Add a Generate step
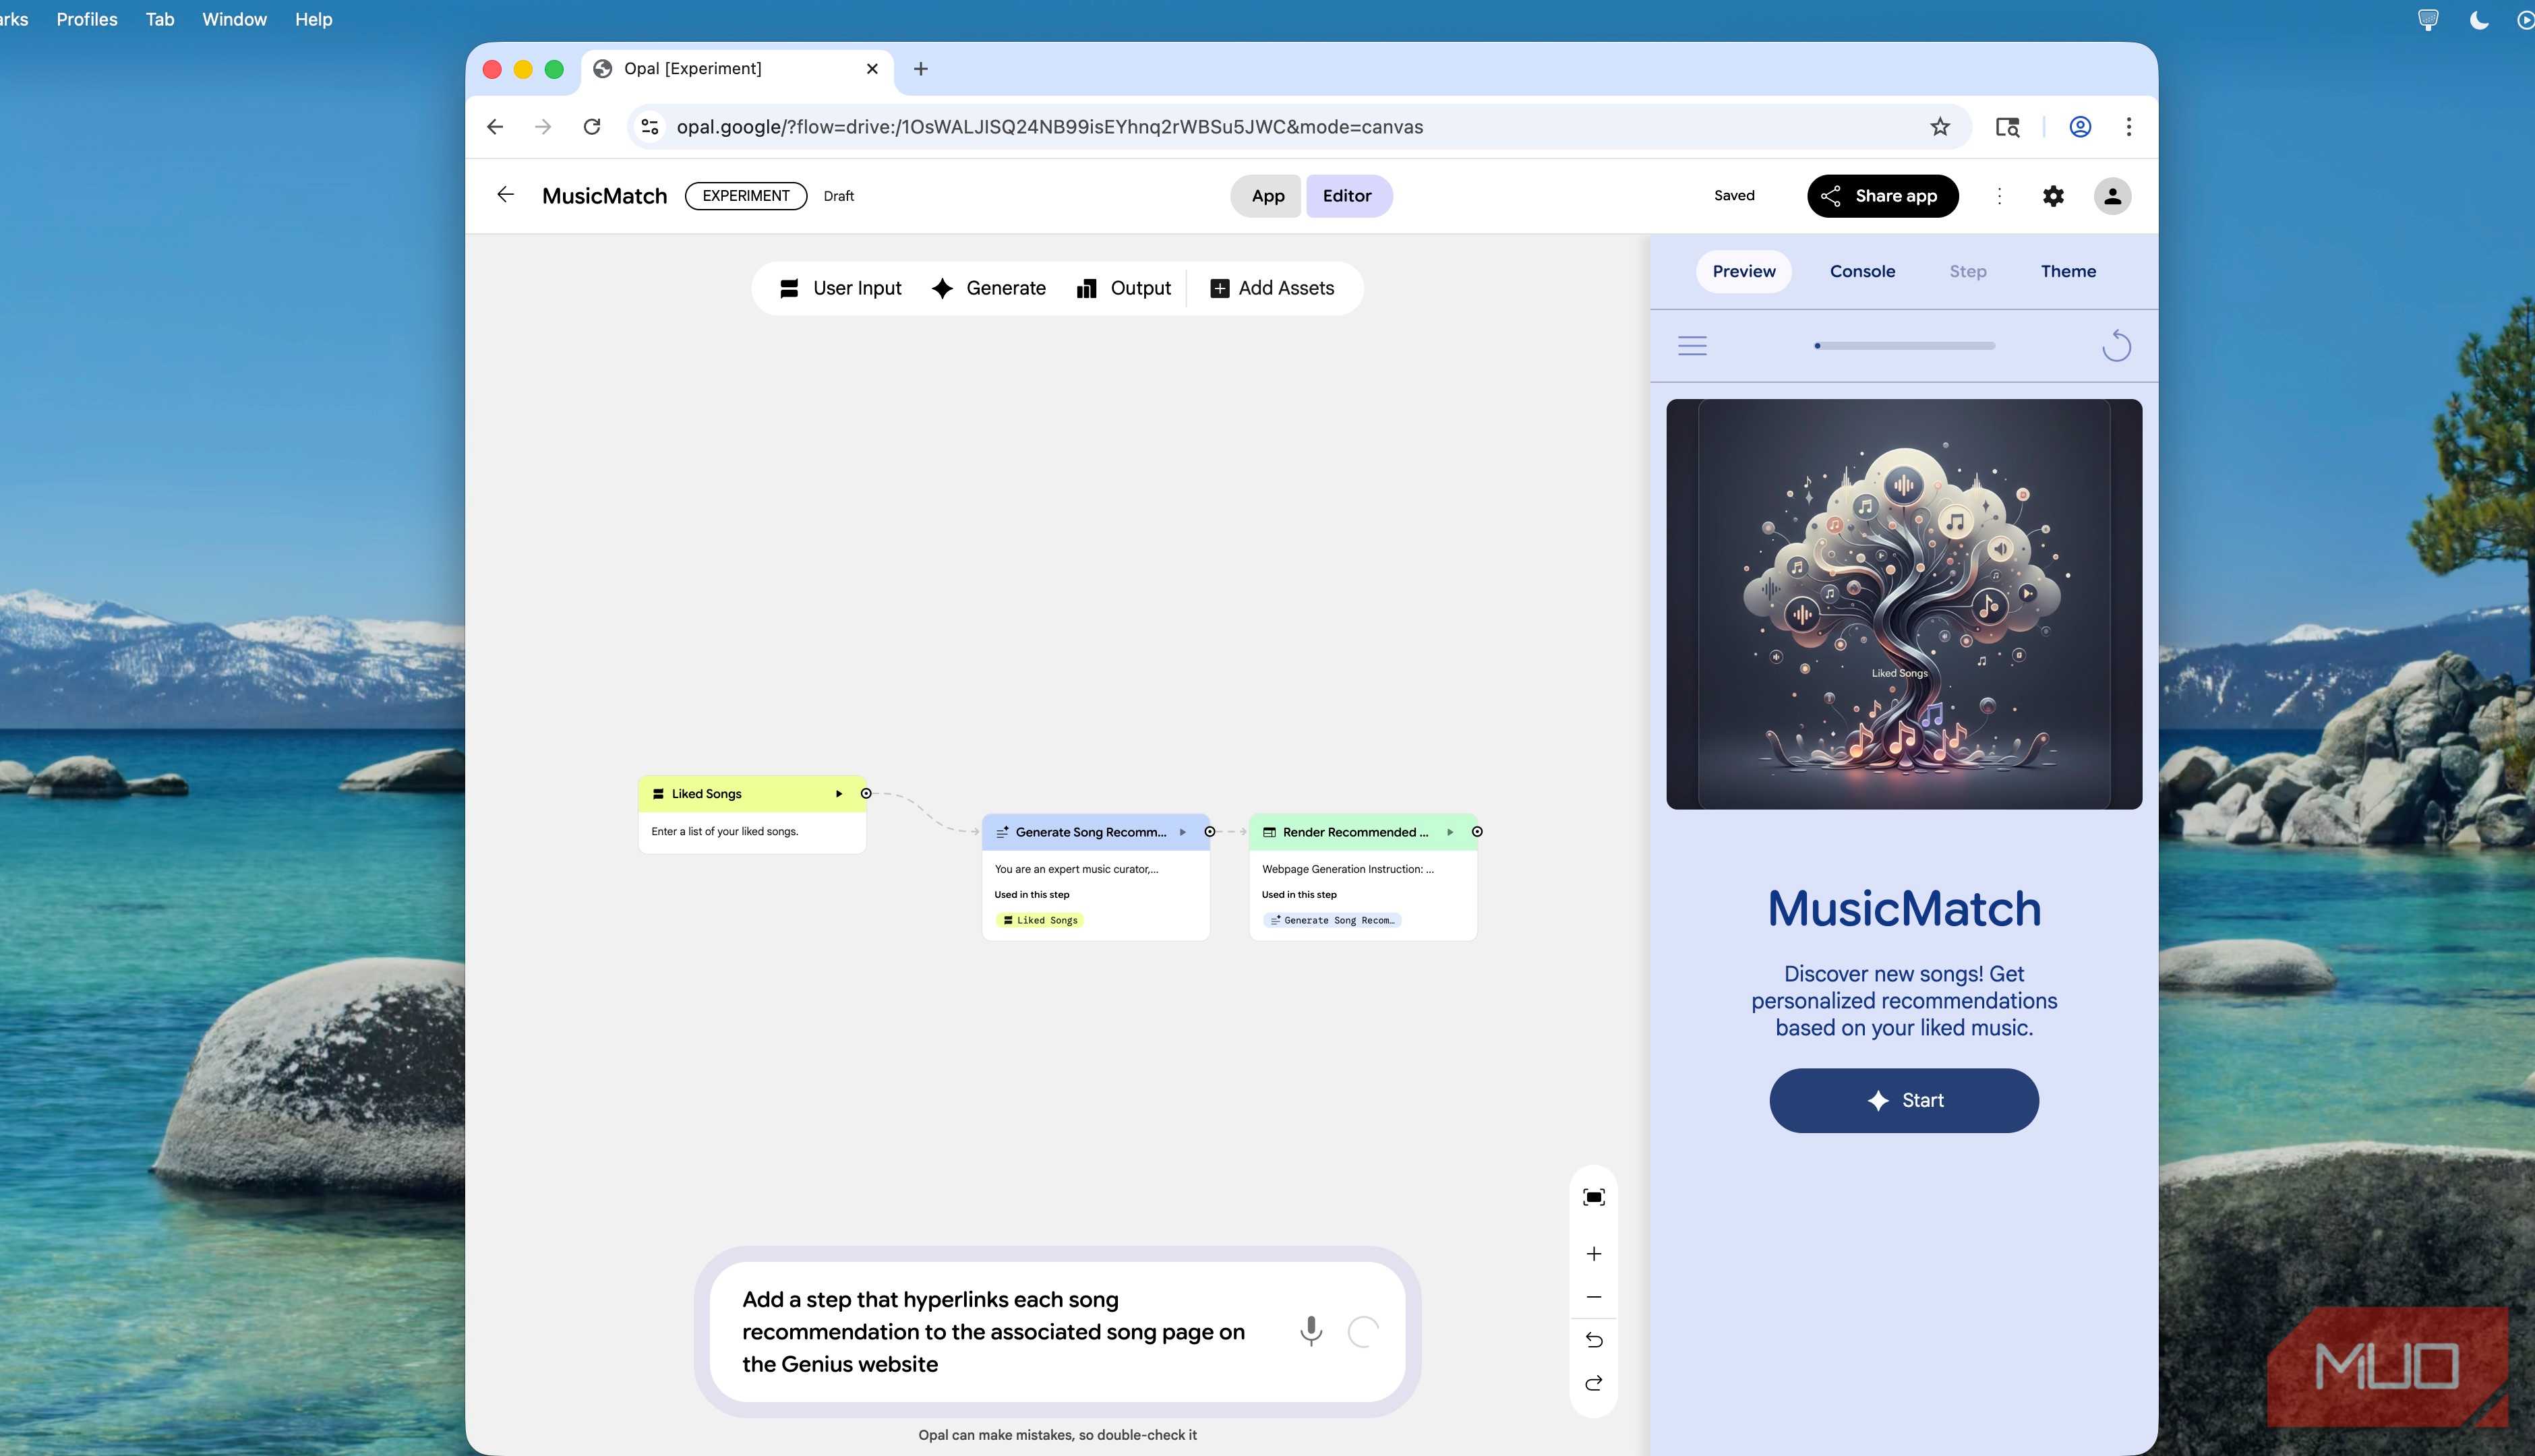The width and height of the screenshot is (2535, 1456). pyautogui.click(x=989, y=288)
